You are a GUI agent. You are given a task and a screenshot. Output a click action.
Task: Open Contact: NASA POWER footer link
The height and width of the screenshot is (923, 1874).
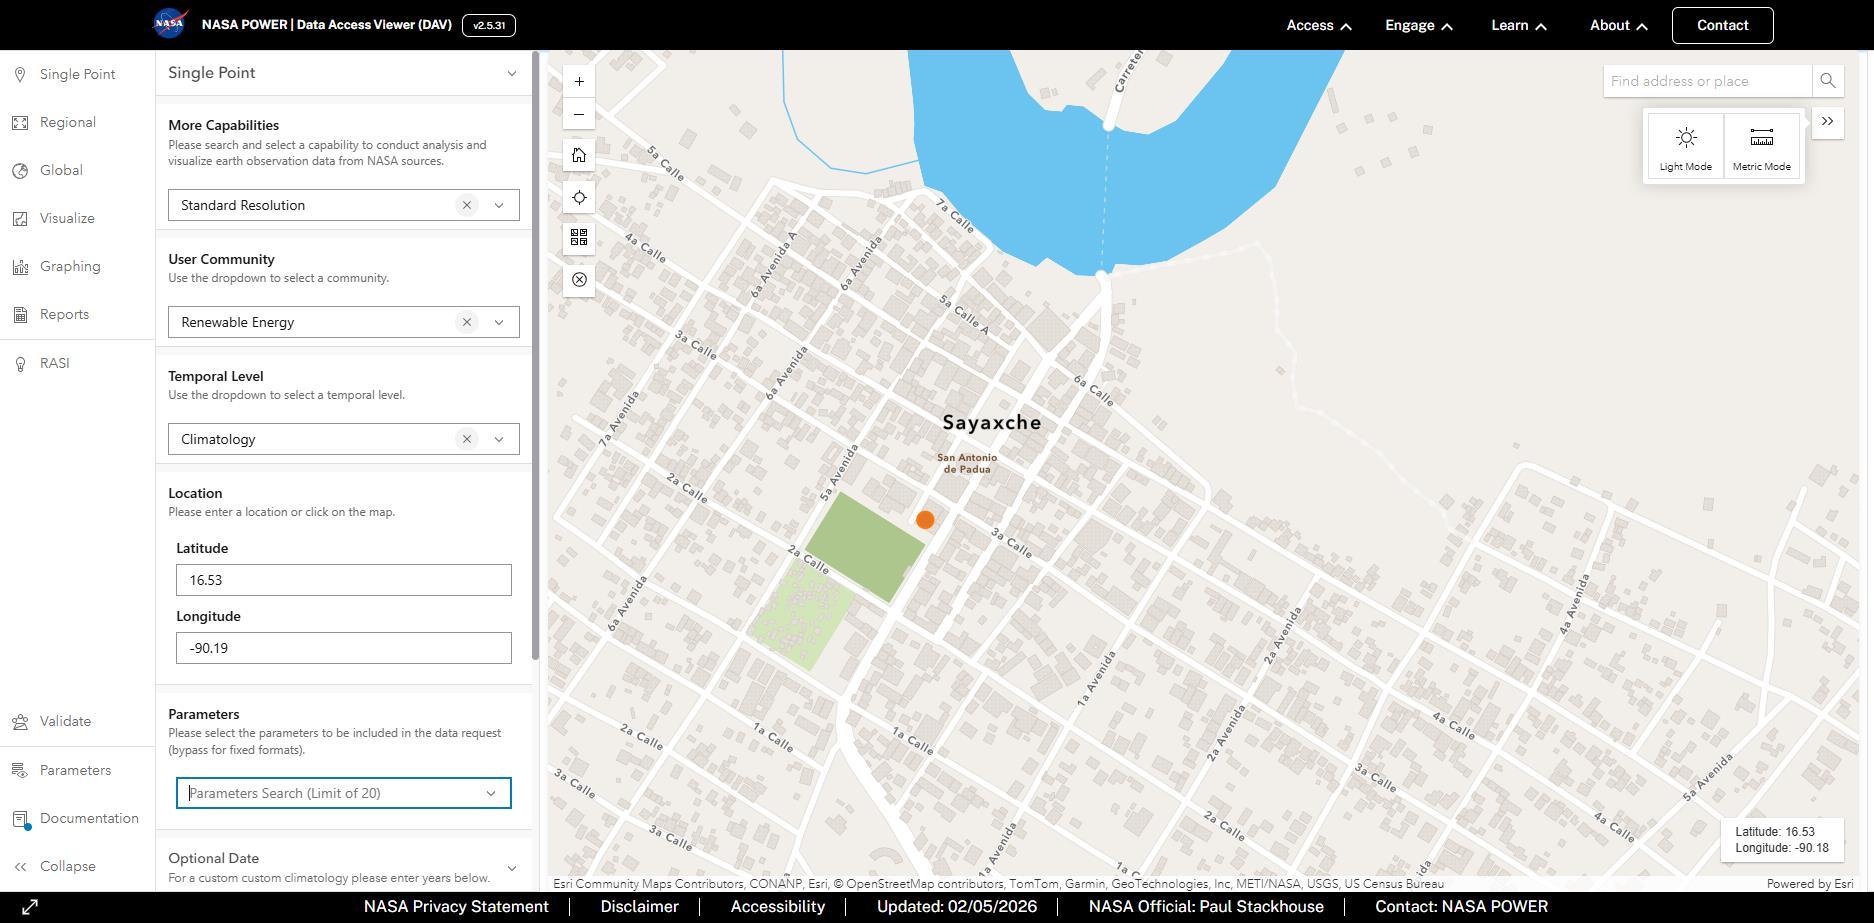1461,907
